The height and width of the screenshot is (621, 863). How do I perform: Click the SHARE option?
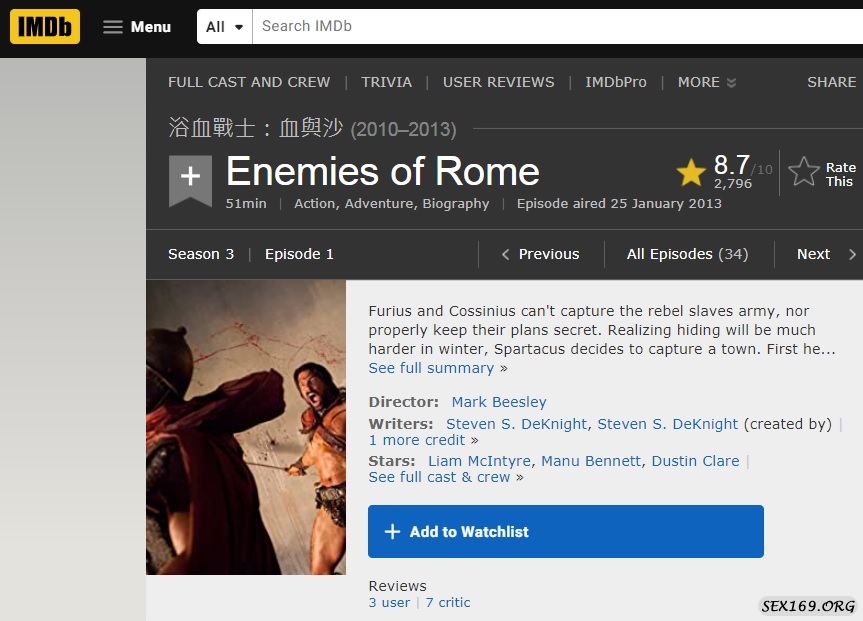point(831,82)
